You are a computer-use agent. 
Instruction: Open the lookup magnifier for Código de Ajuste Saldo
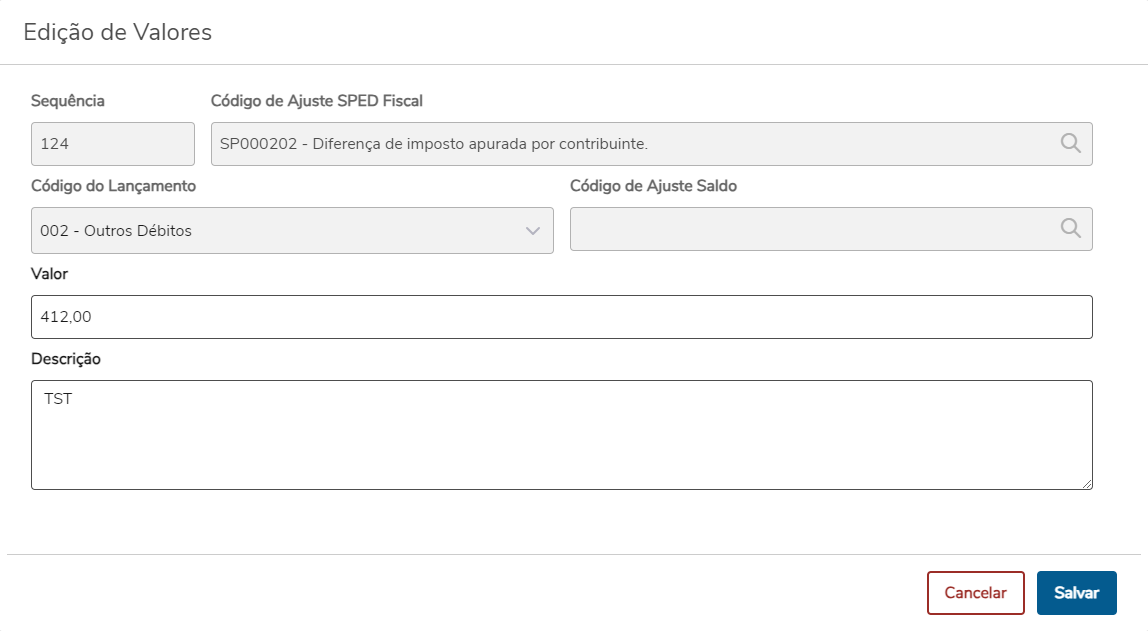coord(1070,229)
